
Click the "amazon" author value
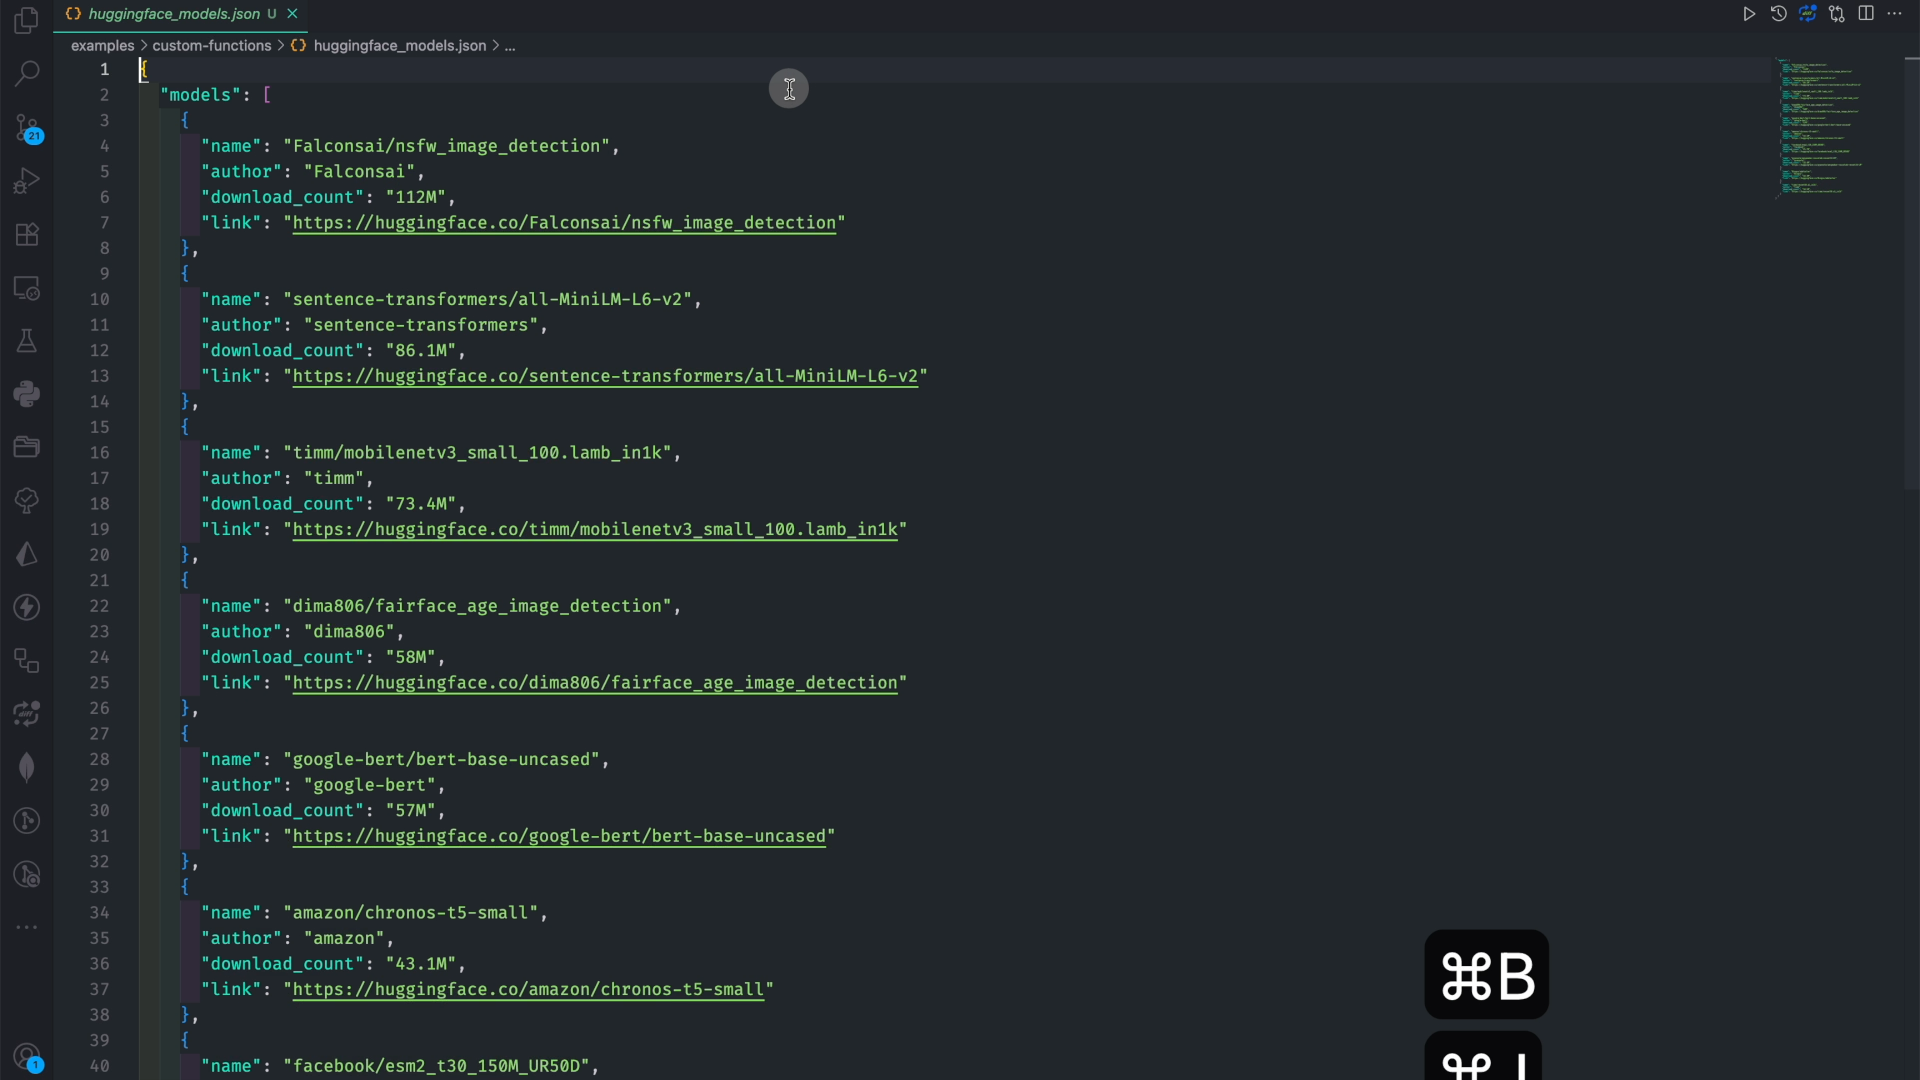click(x=344, y=938)
